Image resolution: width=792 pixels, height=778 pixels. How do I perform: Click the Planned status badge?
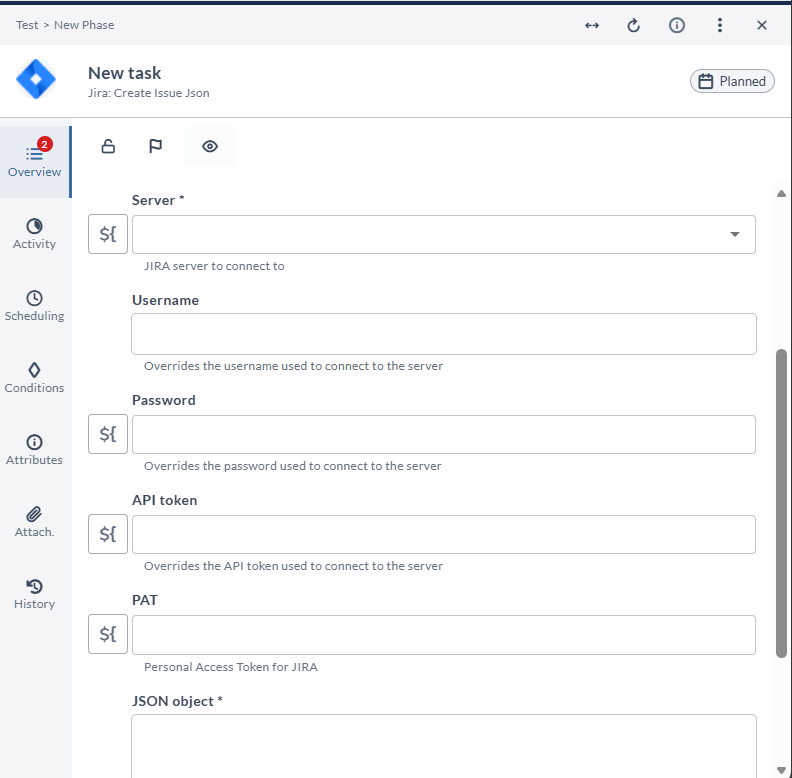pyautogui.click(x=732, y=81)
